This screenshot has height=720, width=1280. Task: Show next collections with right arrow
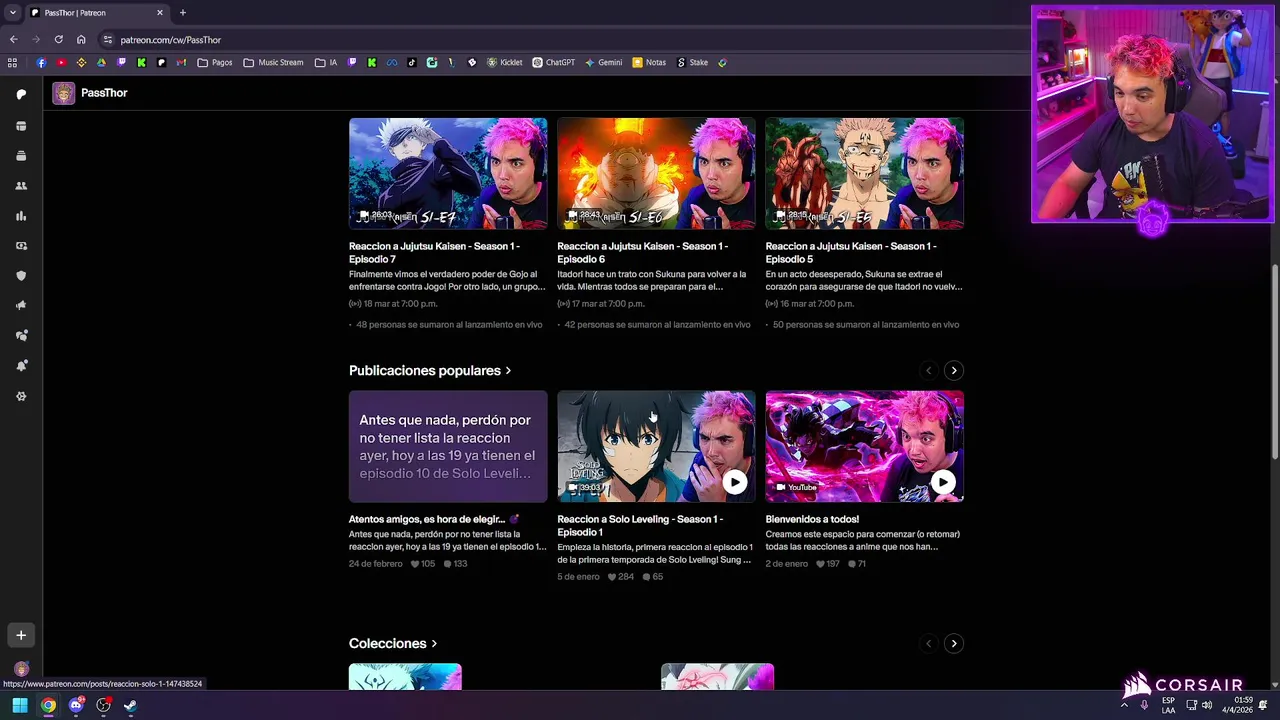point(954,644)
